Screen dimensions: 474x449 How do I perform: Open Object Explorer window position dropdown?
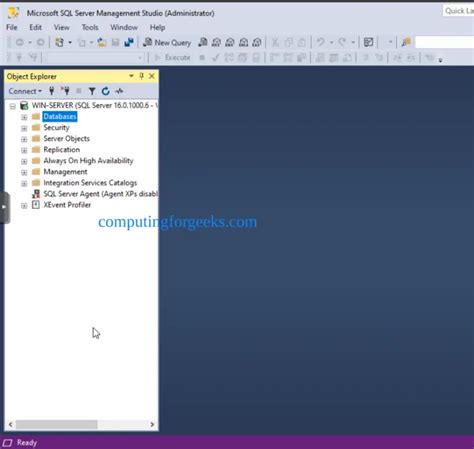(x=131, y=76)
